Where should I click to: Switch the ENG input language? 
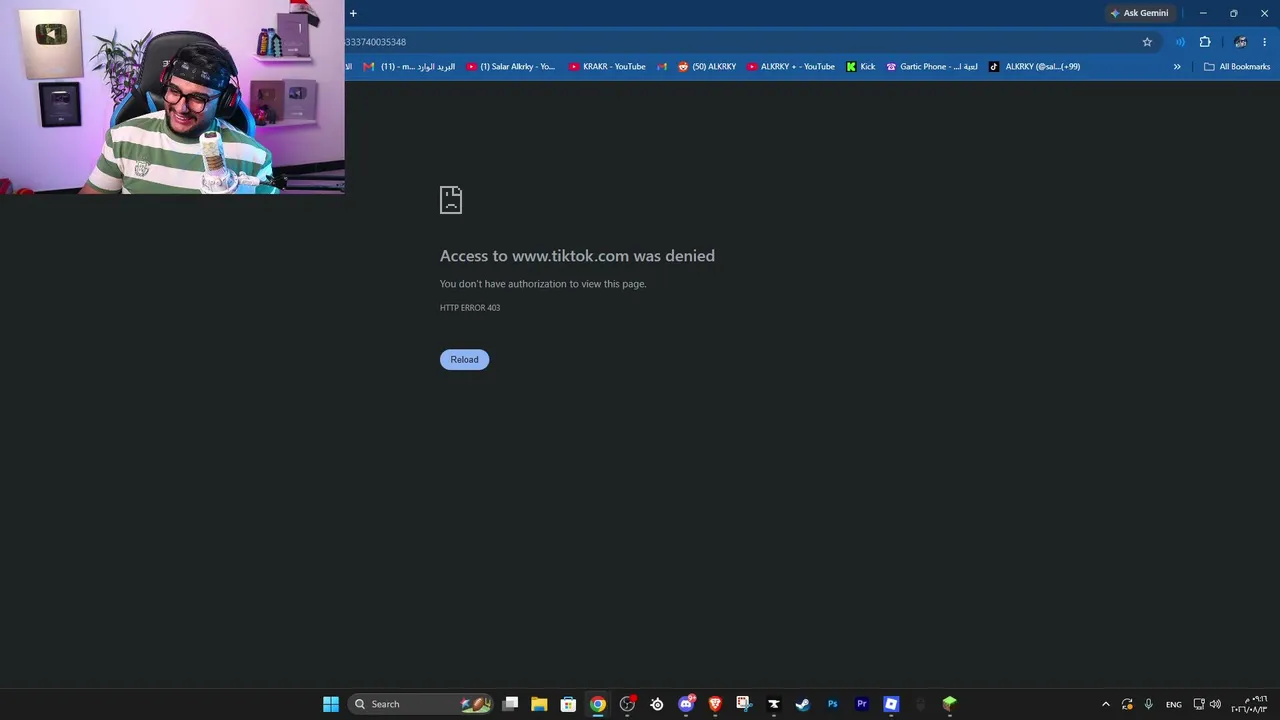pyautogui.click(x=1174, y=704)
